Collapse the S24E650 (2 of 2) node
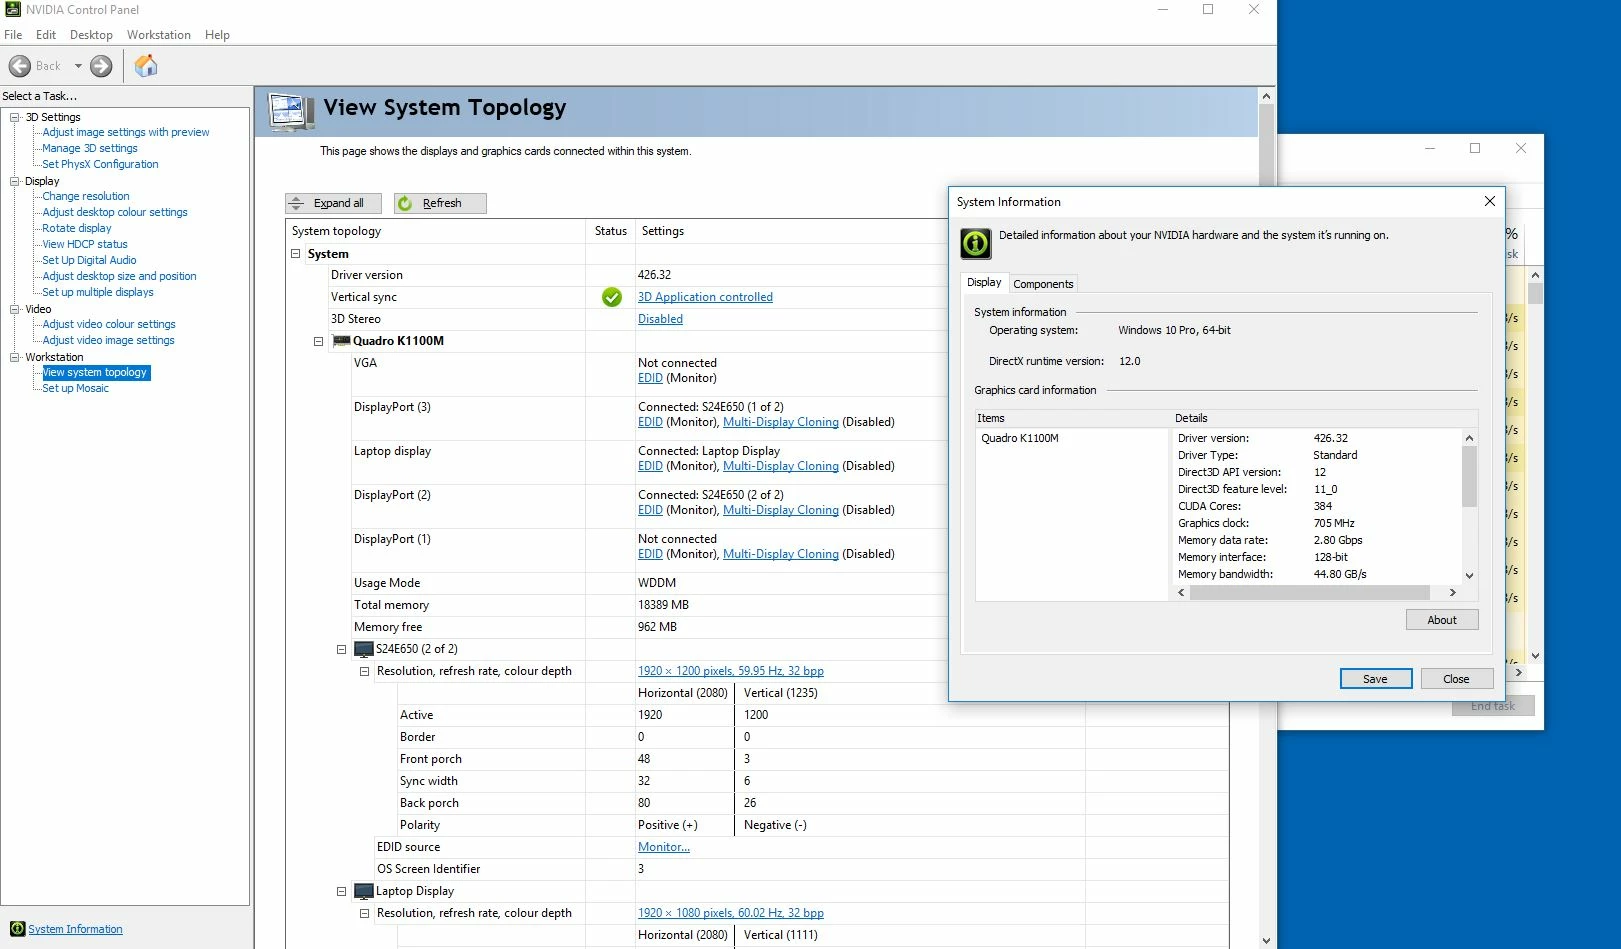 pyautogui.click(x=341, y=649)
